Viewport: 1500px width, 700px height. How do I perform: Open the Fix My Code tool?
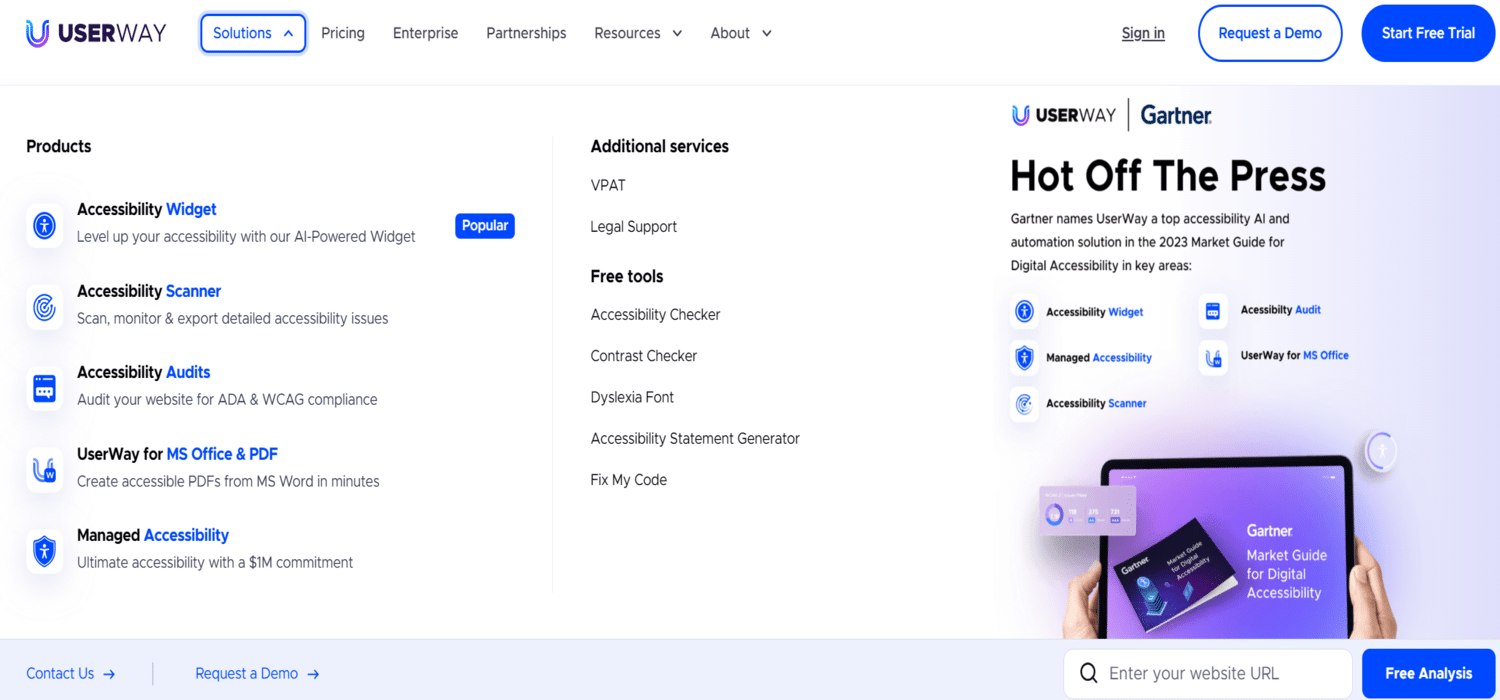click(x=629, y=479)
